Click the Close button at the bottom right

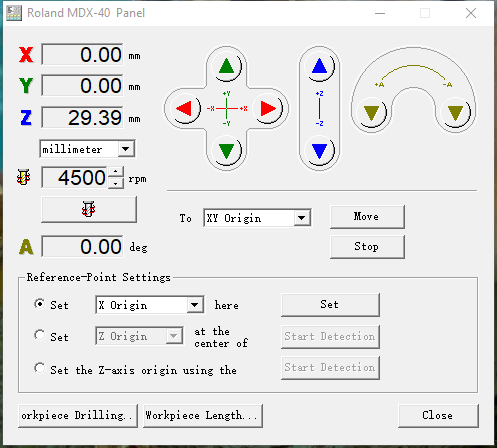(x=438, y=416)
